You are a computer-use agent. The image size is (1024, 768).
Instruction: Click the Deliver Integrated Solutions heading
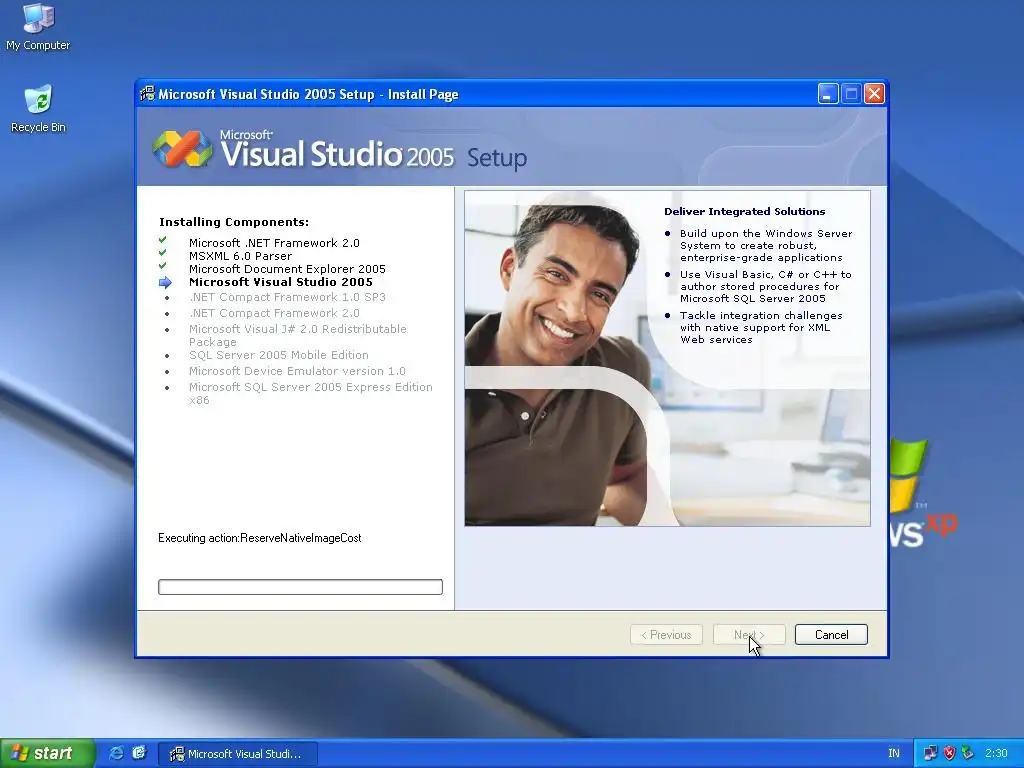click(x=744, y=212)
